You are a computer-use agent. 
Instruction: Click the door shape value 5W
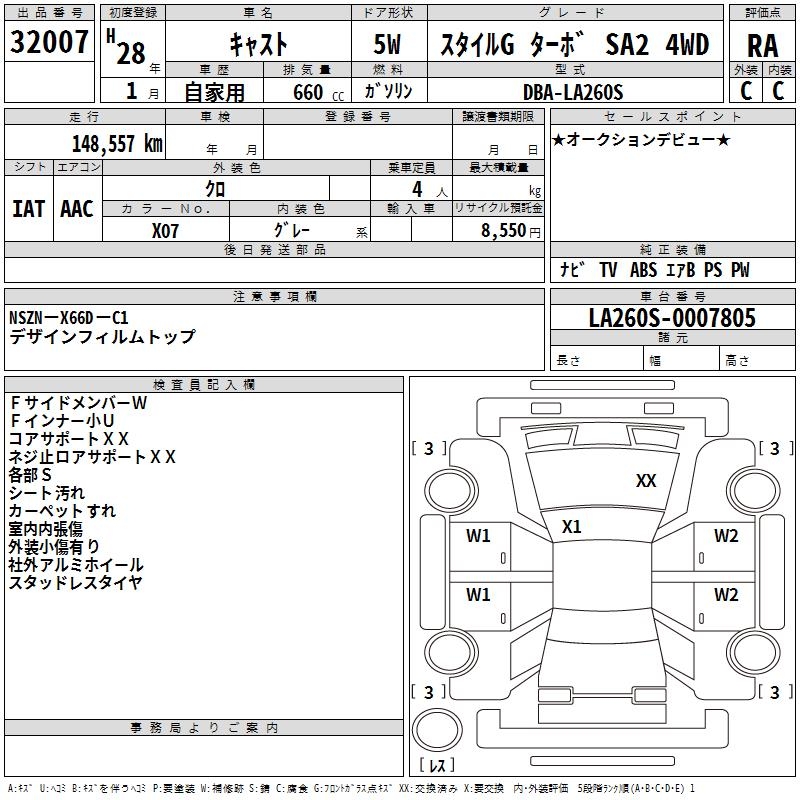[387, 44]
